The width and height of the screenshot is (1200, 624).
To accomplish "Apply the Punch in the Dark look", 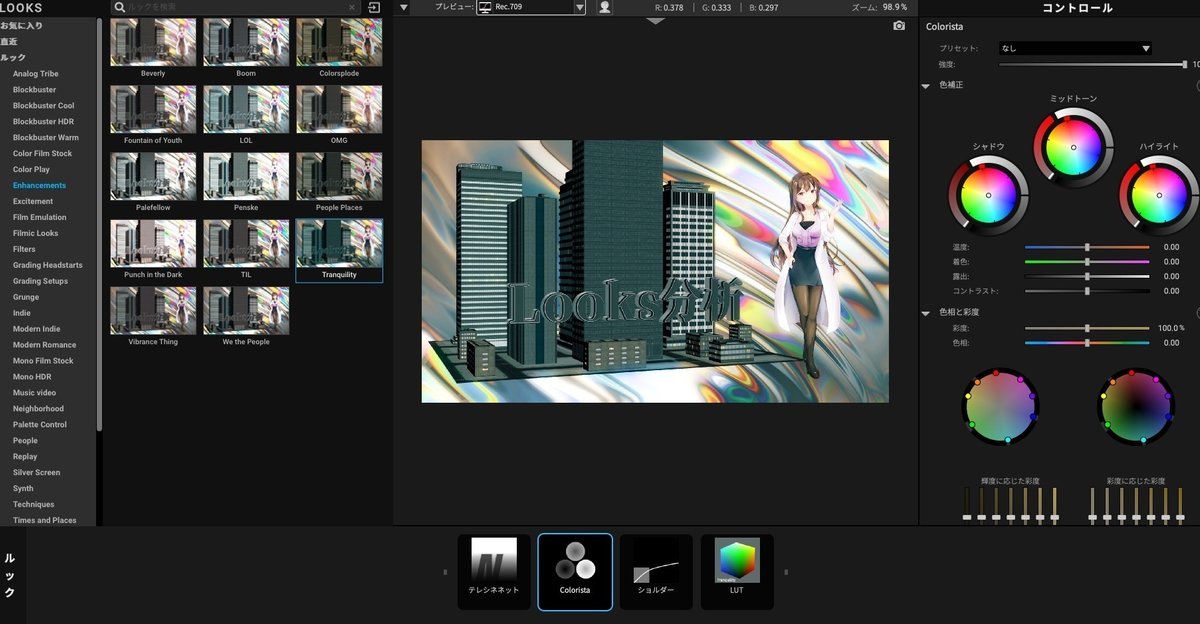I will (153, 250).
